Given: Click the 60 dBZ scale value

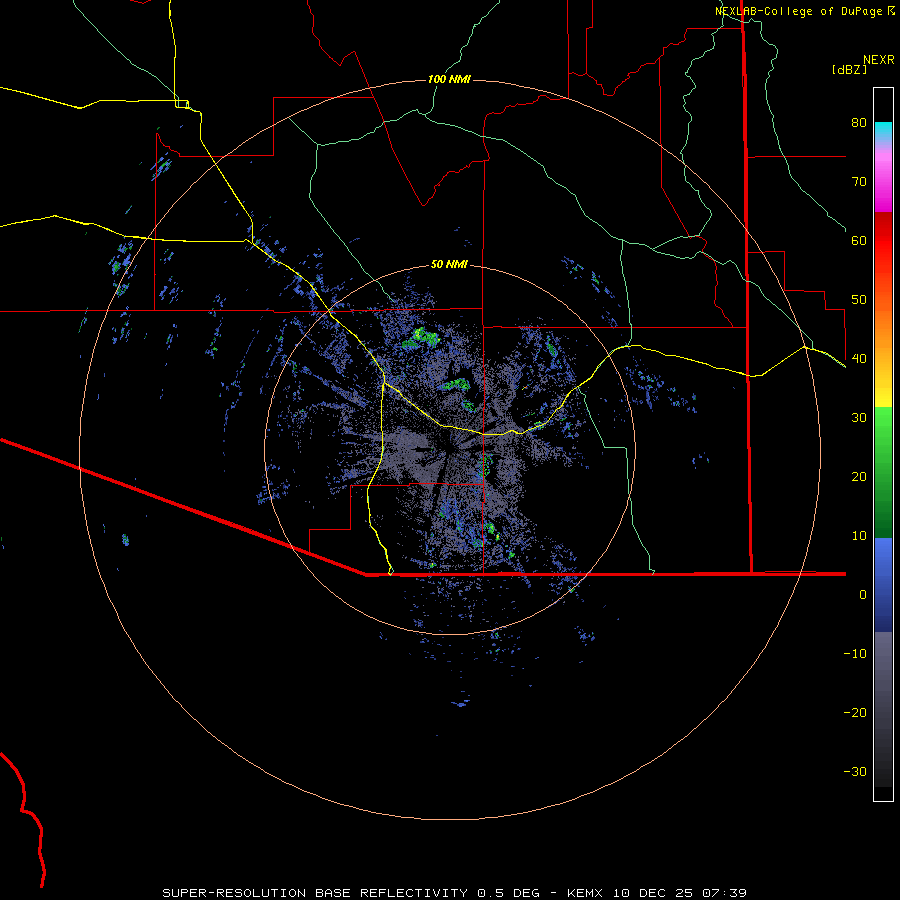Looking at the screenshot, I should (x=859, y=240).
